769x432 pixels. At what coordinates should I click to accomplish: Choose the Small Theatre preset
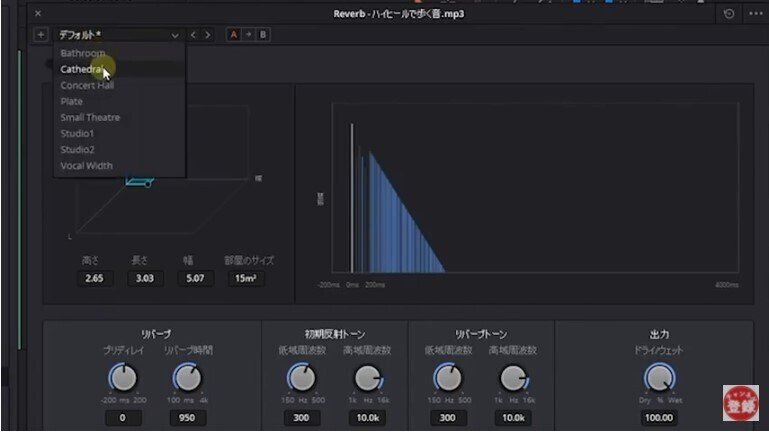pos(119,118)
